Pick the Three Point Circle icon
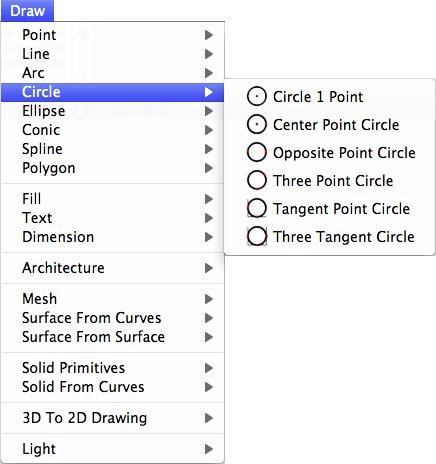 tap(257, 180)
